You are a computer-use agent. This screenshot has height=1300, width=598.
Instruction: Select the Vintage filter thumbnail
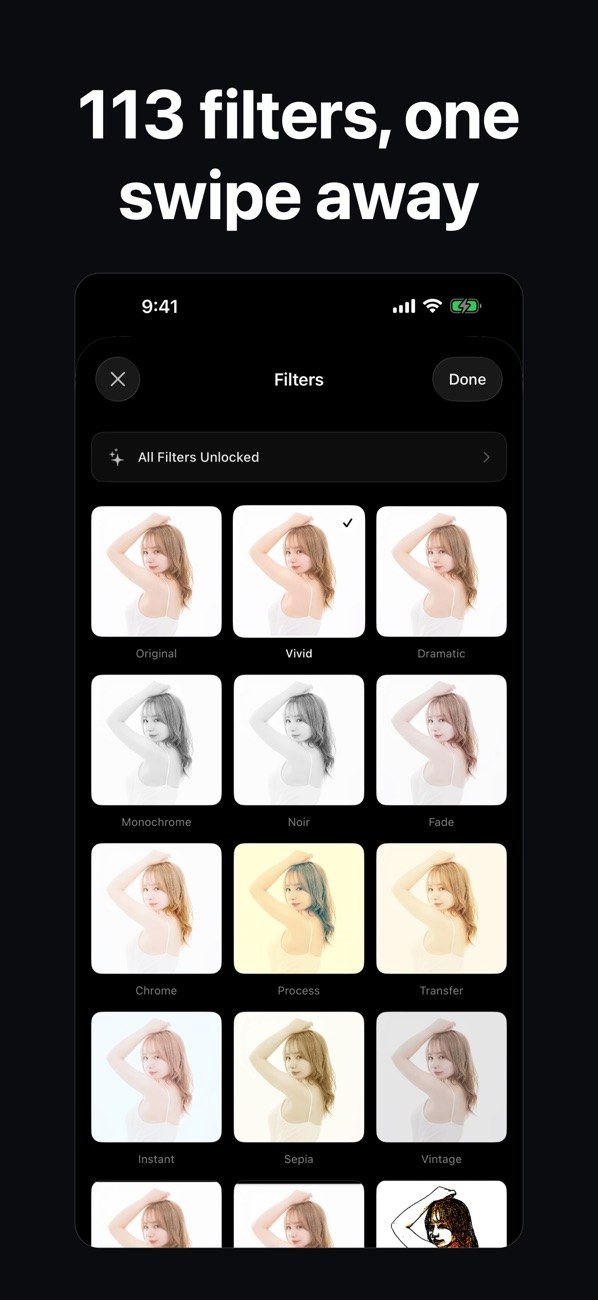click(x=441, y=1077)
